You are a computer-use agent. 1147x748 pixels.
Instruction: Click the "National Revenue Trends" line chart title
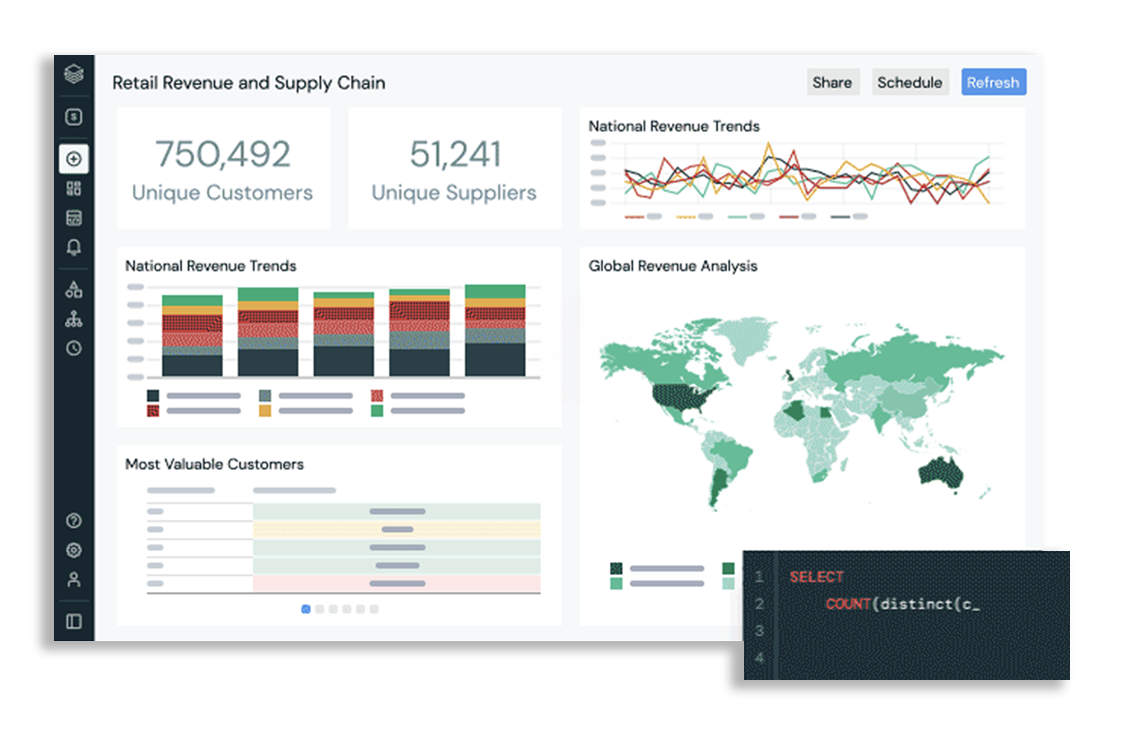click(674, 126)
